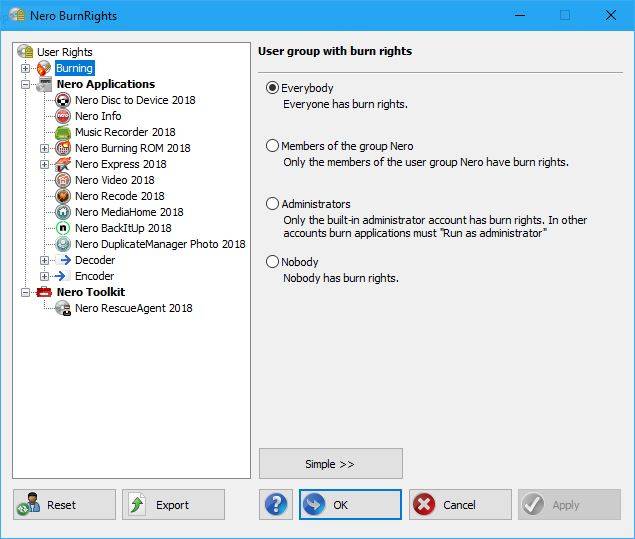
Task: Select Music Recorder 2018 label
Action: coord(125,132)
